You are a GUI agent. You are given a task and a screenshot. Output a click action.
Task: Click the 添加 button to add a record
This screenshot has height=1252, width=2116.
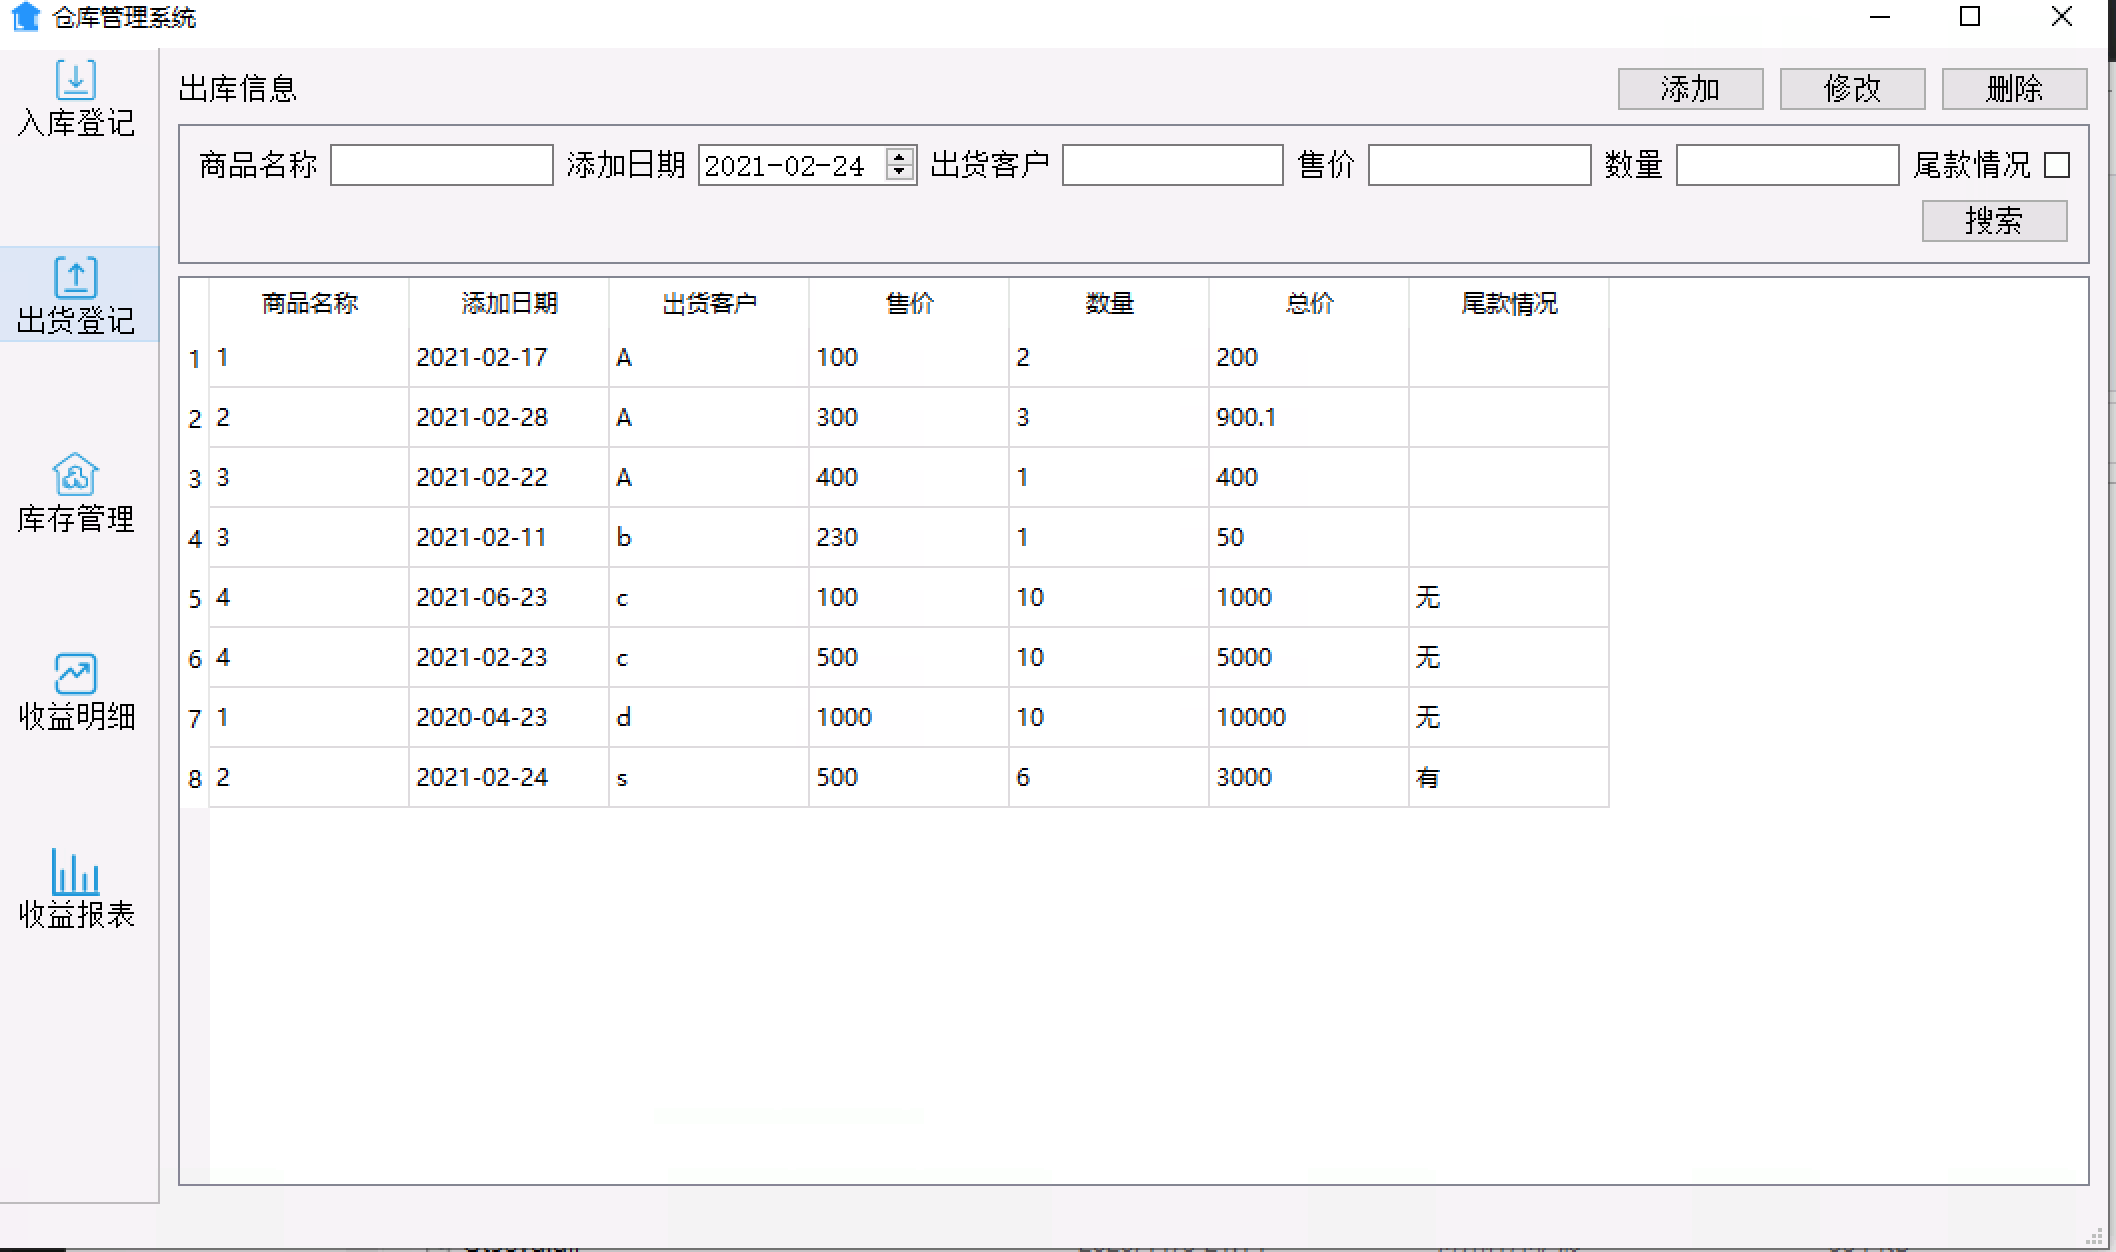[1690, 88]
